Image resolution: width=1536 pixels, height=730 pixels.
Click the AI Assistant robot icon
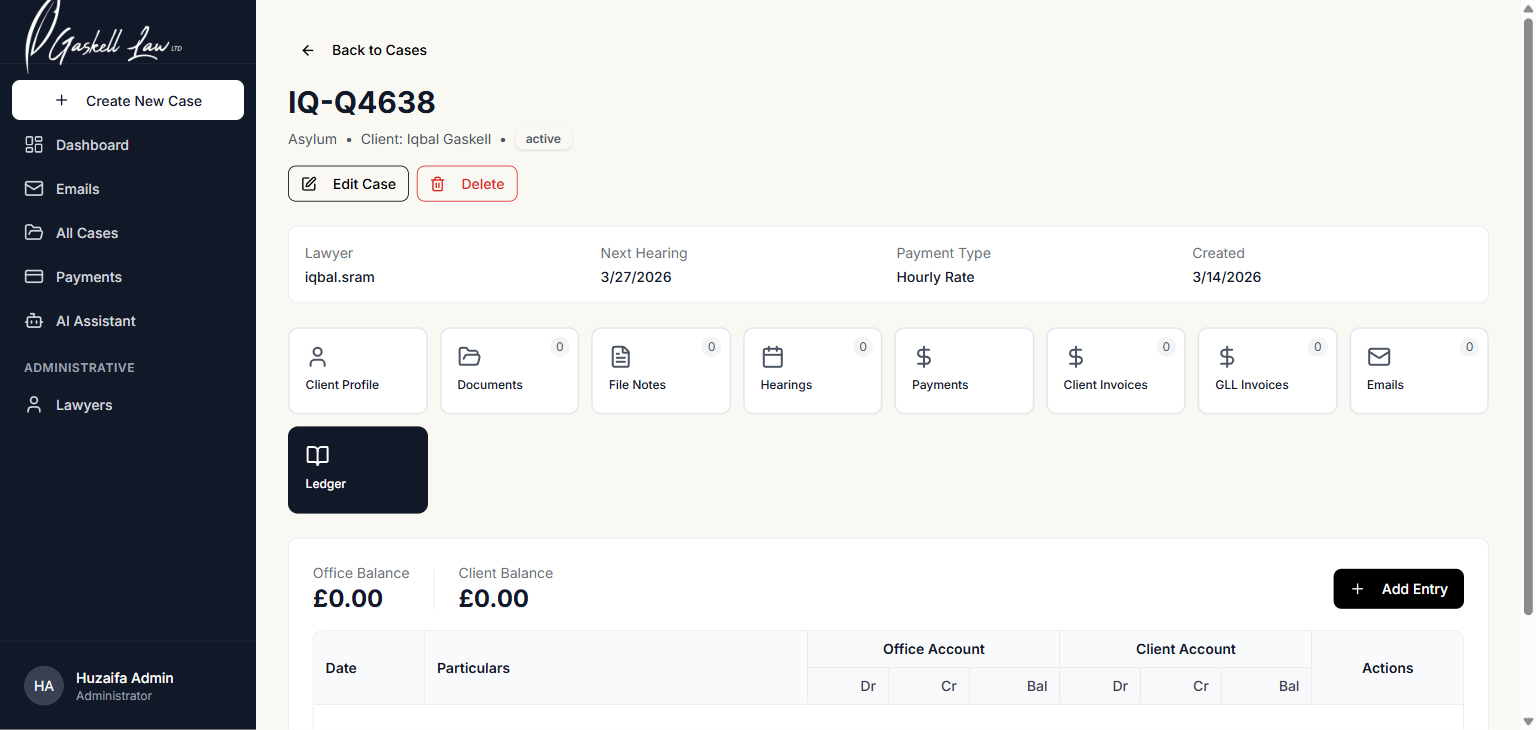[x=34, y=321]
